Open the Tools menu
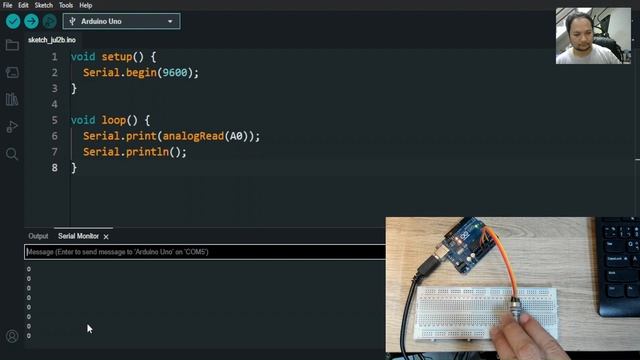Viewport: 640px width, 360px height. click(66, 5)
